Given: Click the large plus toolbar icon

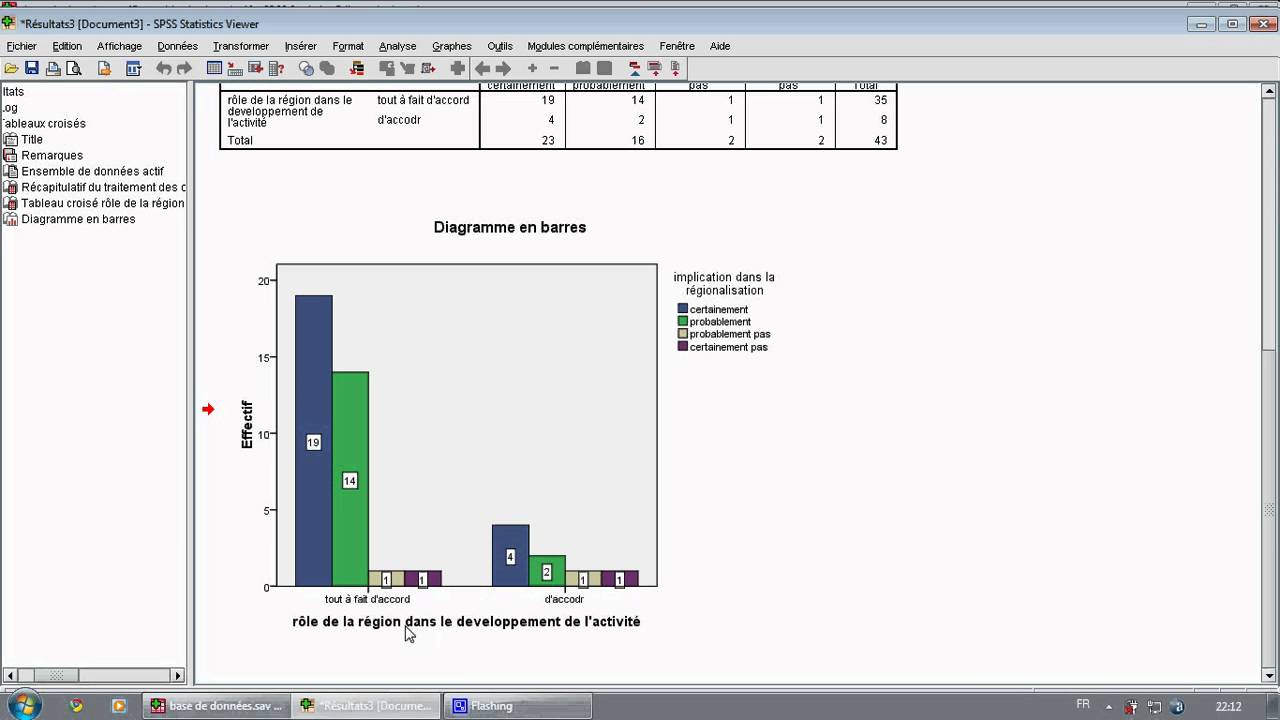Looking at the screenshot, I should point(458,68).
